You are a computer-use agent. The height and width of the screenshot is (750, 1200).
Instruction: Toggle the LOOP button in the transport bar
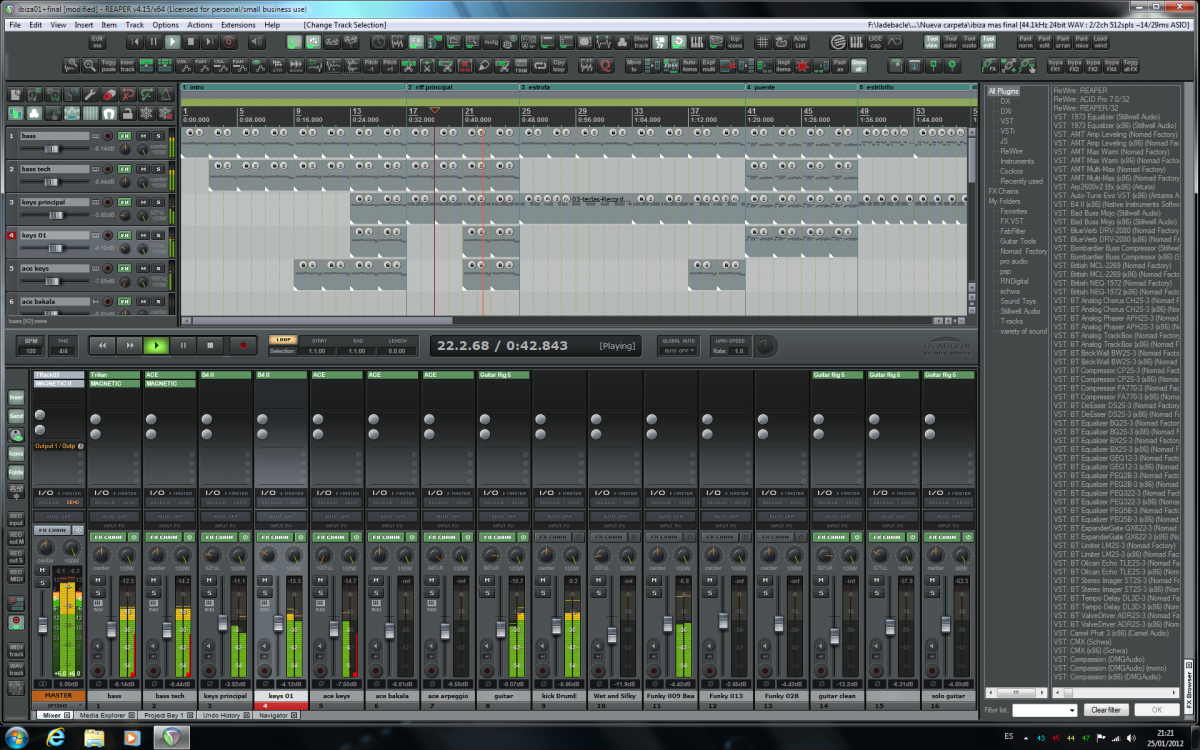[283, 340]
